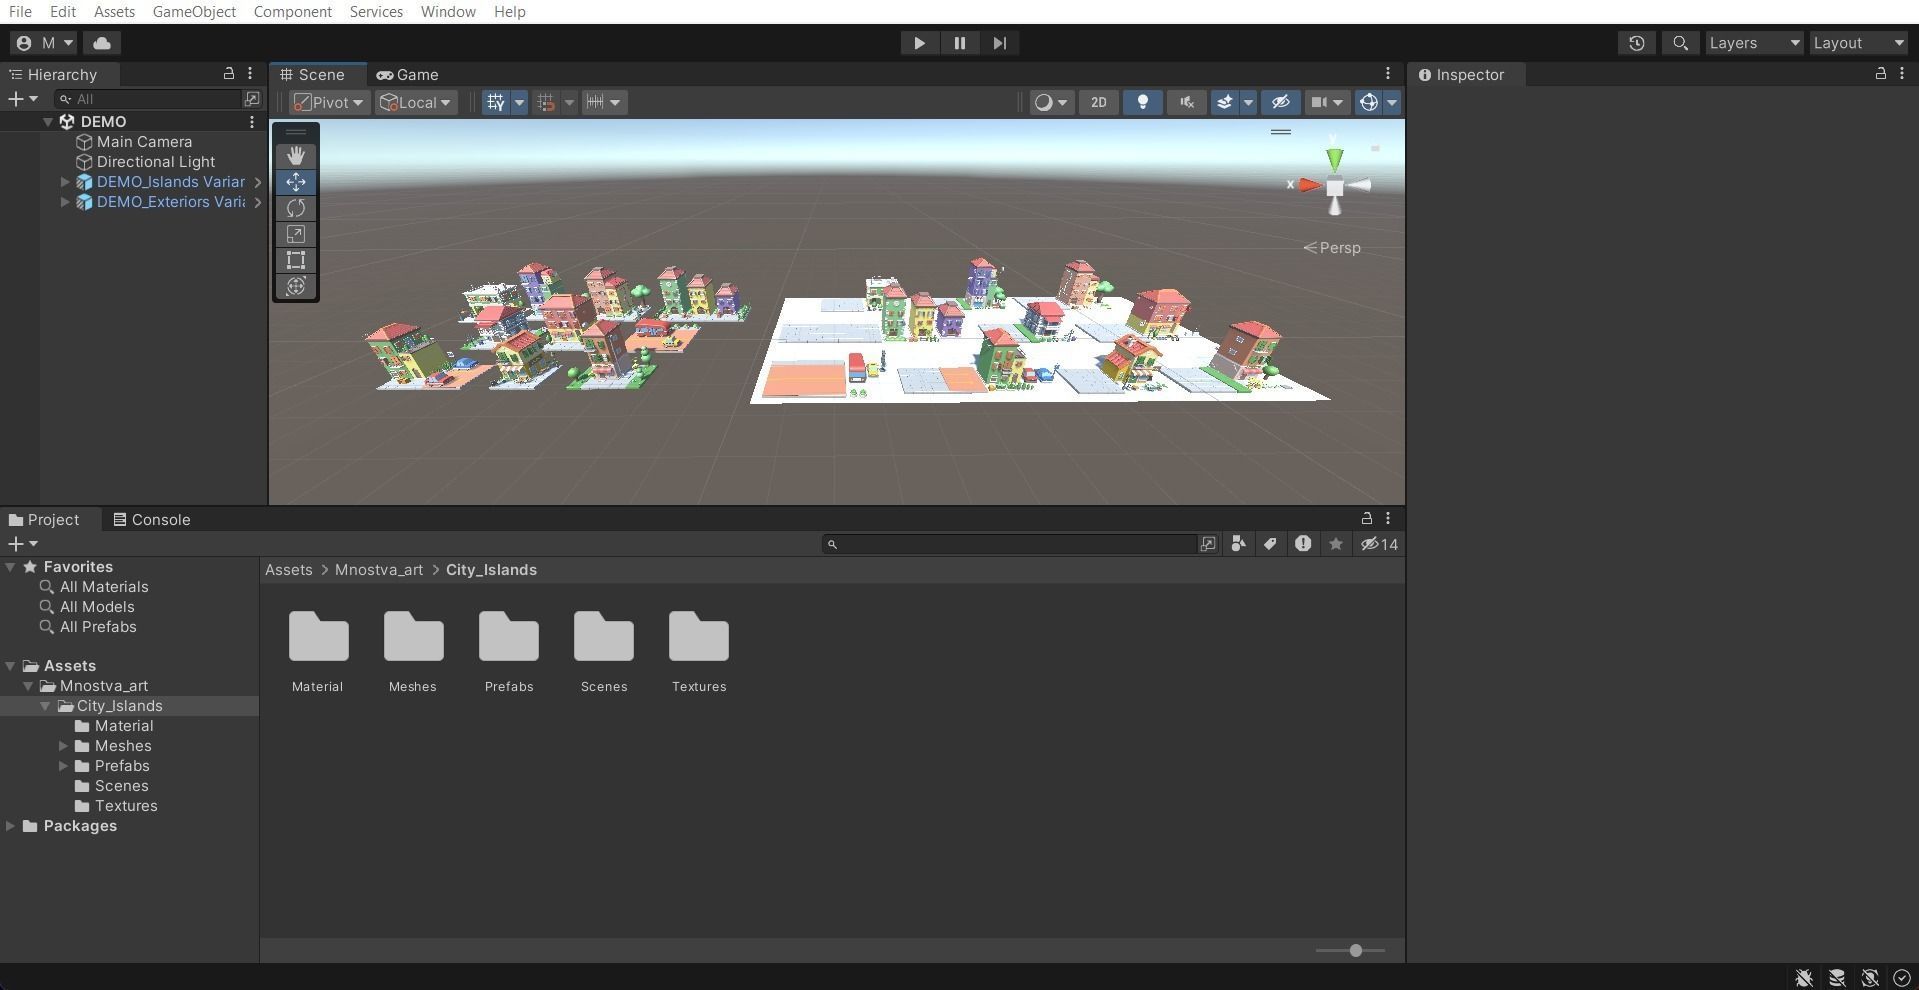Click the activity progress status icon
This screenshot has height=990, width=1919.
(1901, 978)
